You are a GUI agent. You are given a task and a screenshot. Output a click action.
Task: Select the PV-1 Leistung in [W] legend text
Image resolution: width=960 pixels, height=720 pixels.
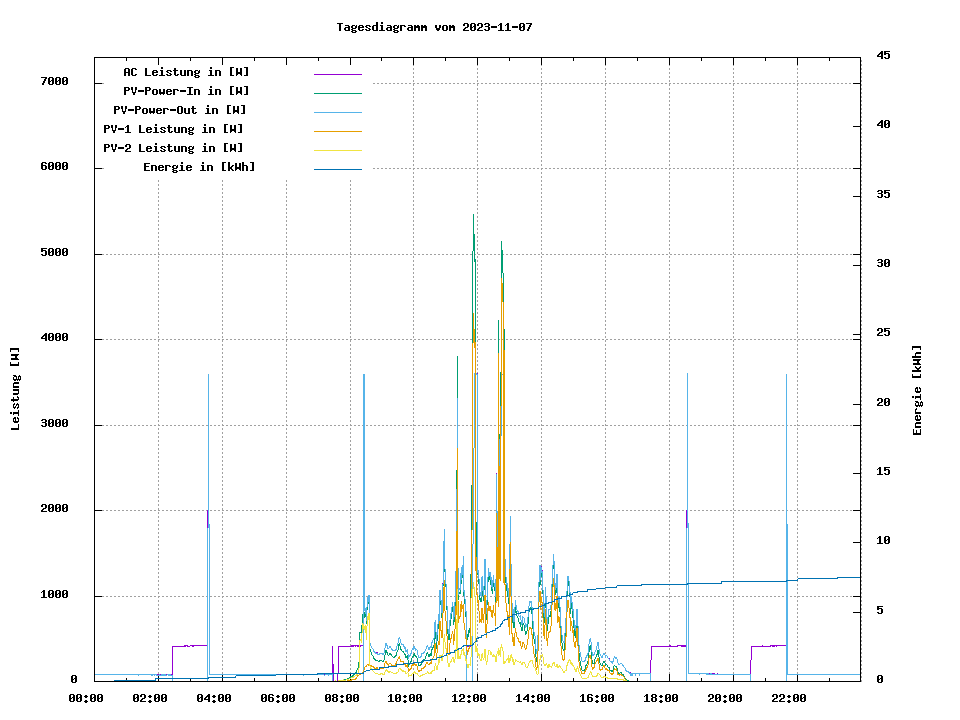pyautogui.click(x=173, y=129)
